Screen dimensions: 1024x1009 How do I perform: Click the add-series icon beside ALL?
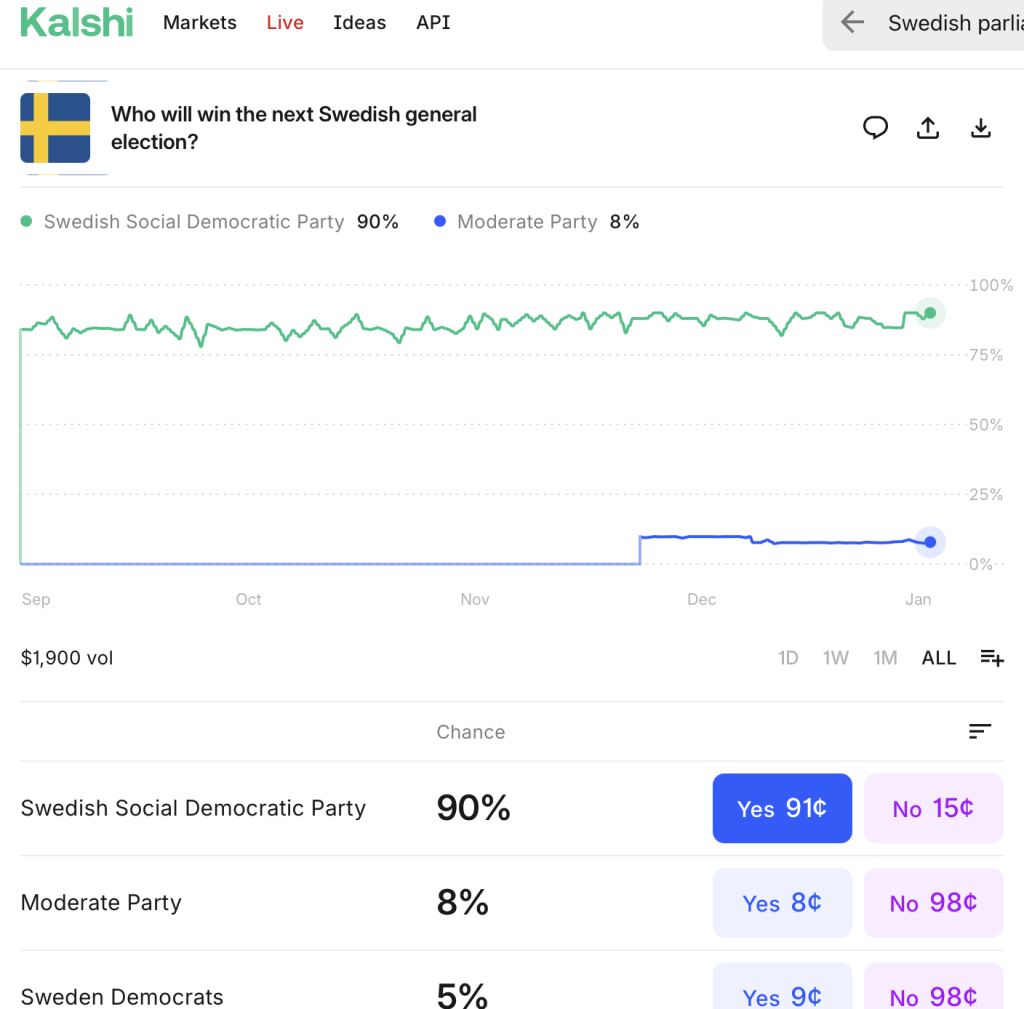[991, 658]
